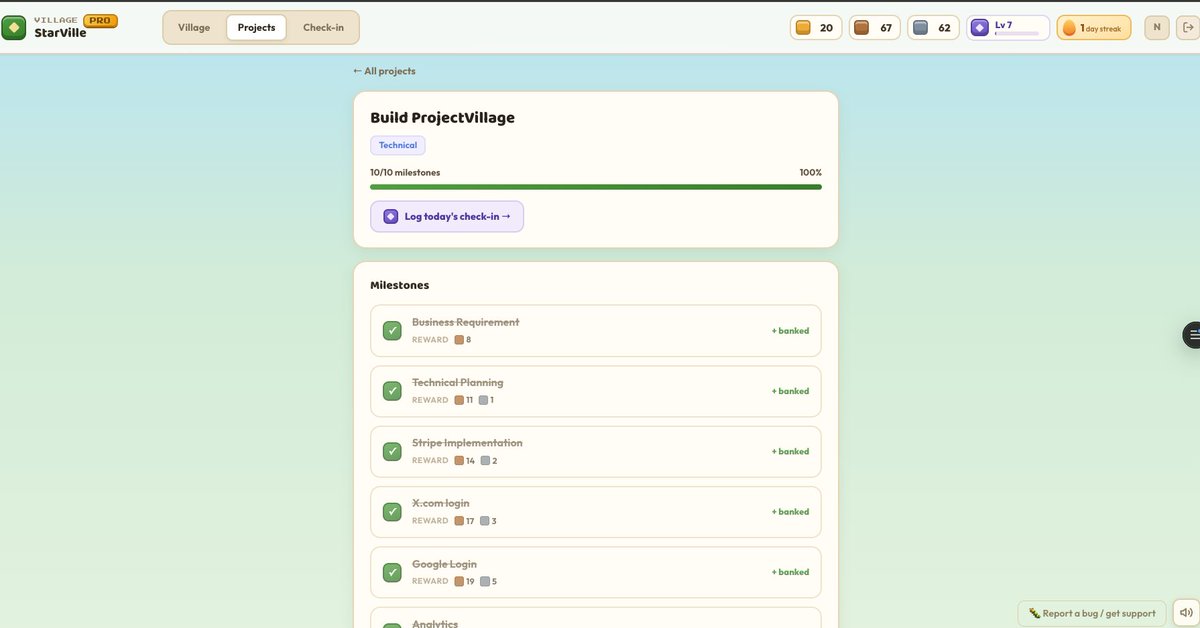The image size is (1200, 628).
Task: Click banked label on Google Login row
Action: [x=790, y=572]
